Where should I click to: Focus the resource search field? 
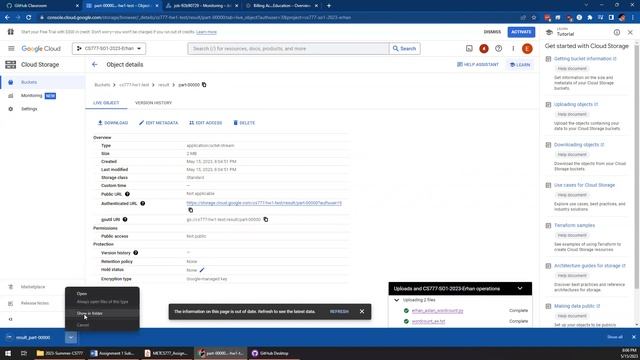(x=288, y=49)
